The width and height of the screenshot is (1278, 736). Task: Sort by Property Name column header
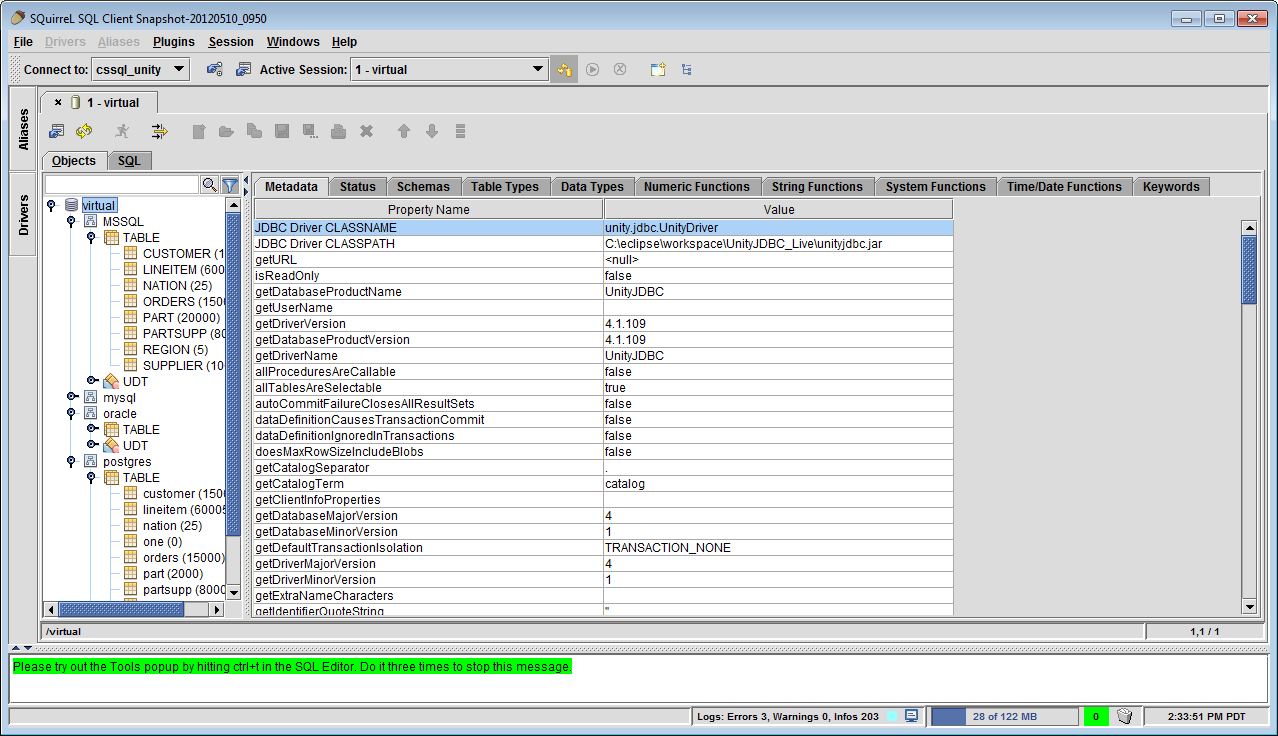click(428, 209)
